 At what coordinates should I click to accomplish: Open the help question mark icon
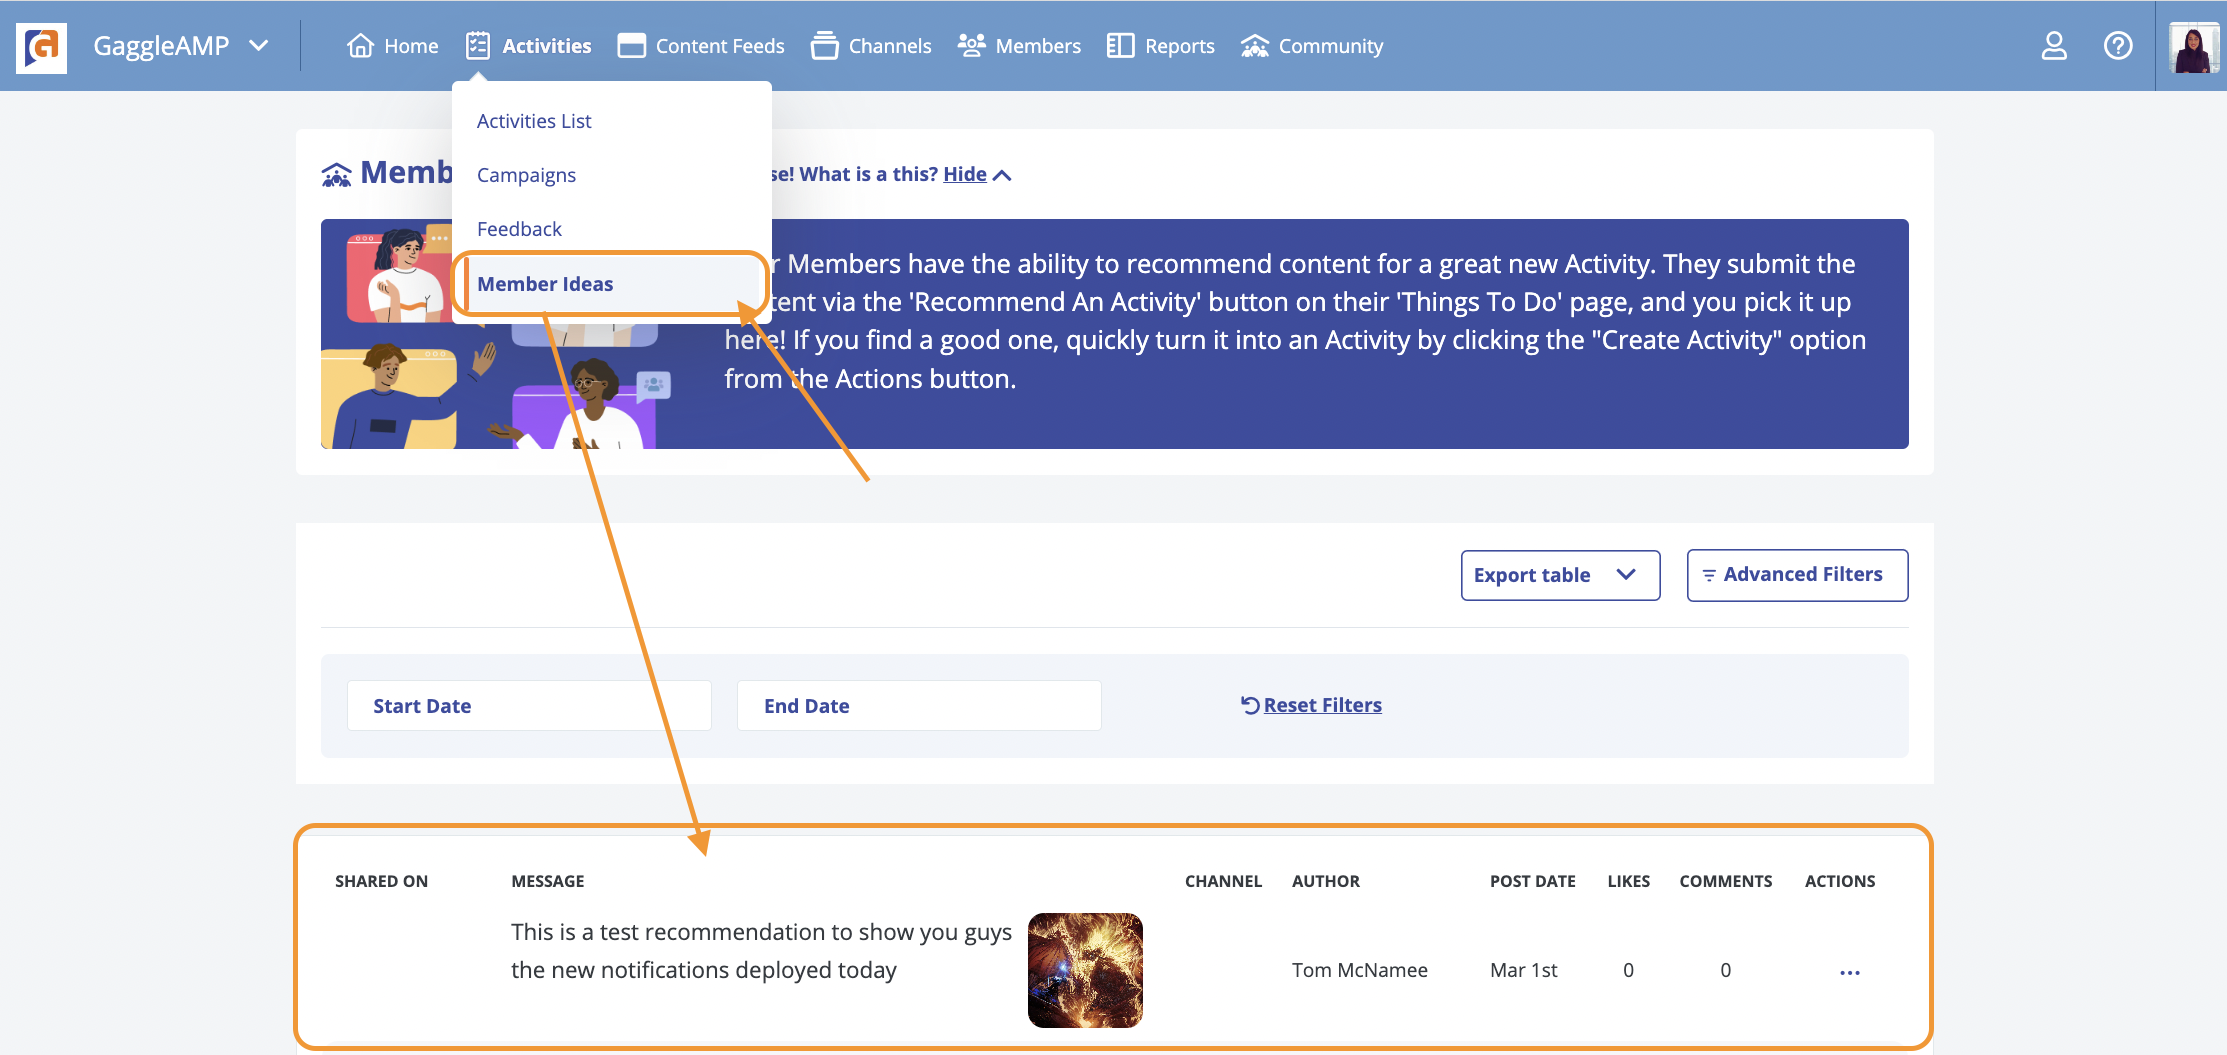2117,46
